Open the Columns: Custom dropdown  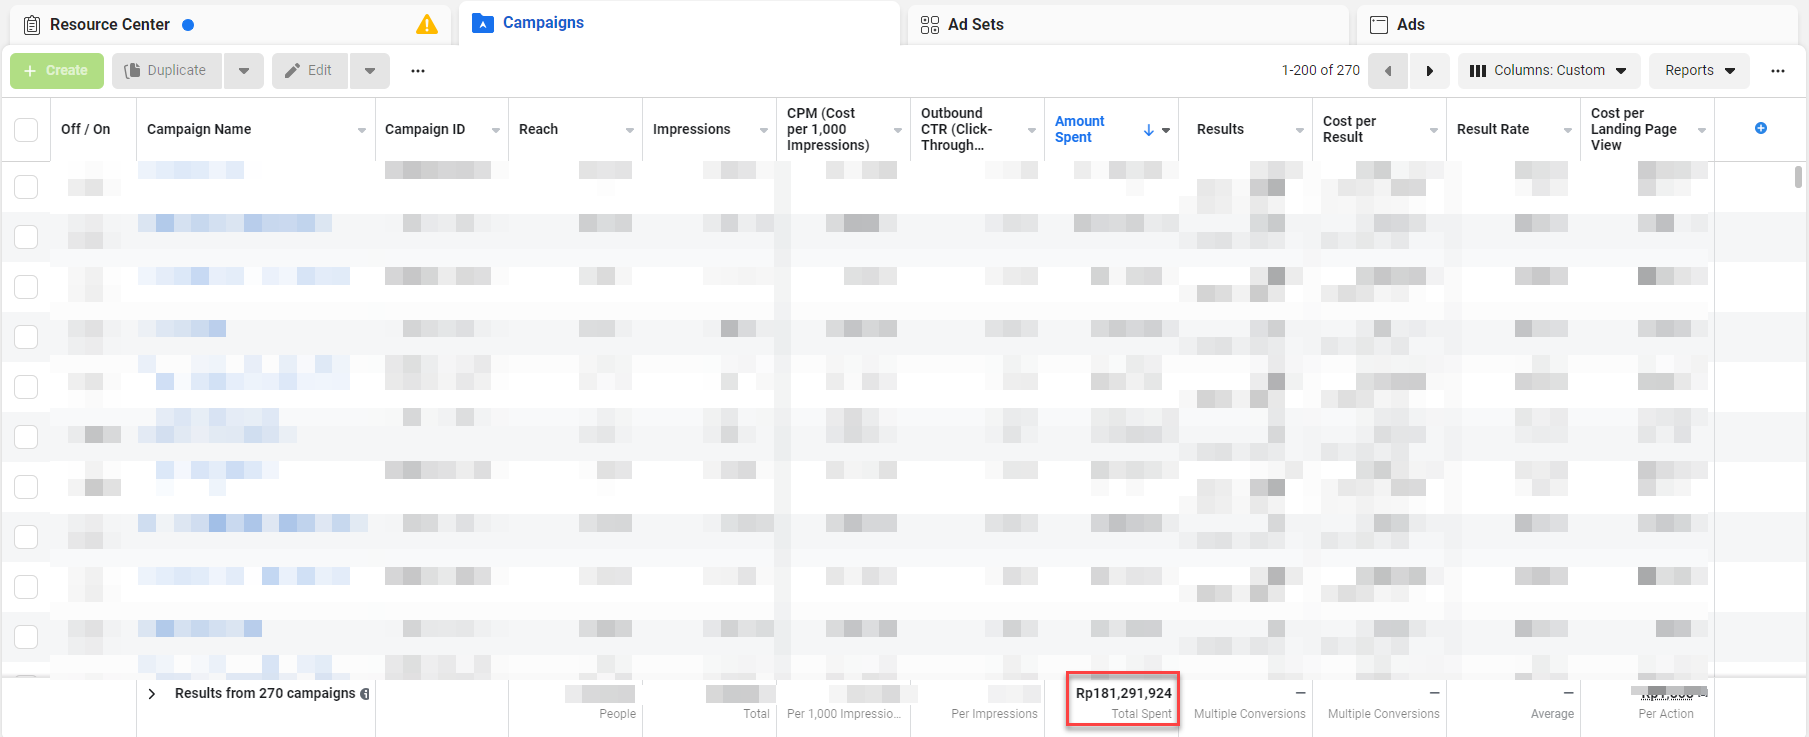(x=1548, y=71)
